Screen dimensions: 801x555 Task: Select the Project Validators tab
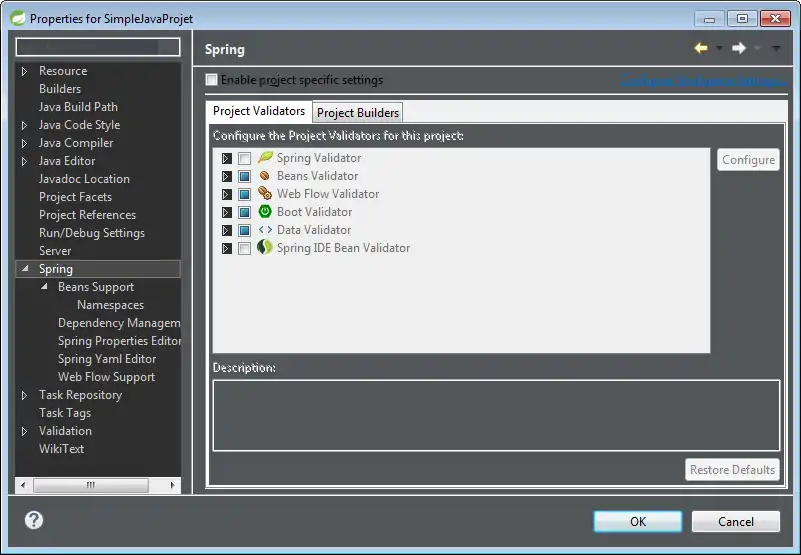pyautogui.click(x=259, y=111)
